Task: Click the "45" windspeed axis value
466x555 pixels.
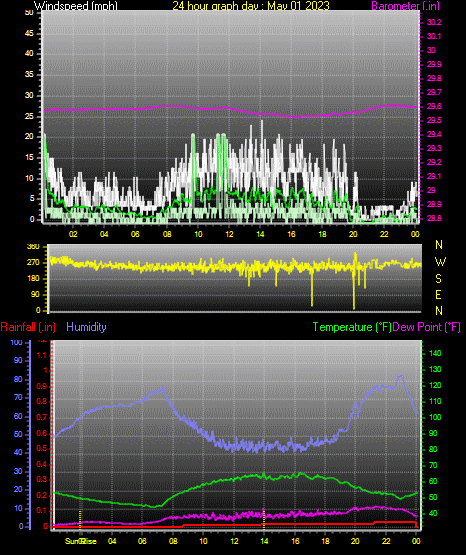Action: (x=29, y=33)
